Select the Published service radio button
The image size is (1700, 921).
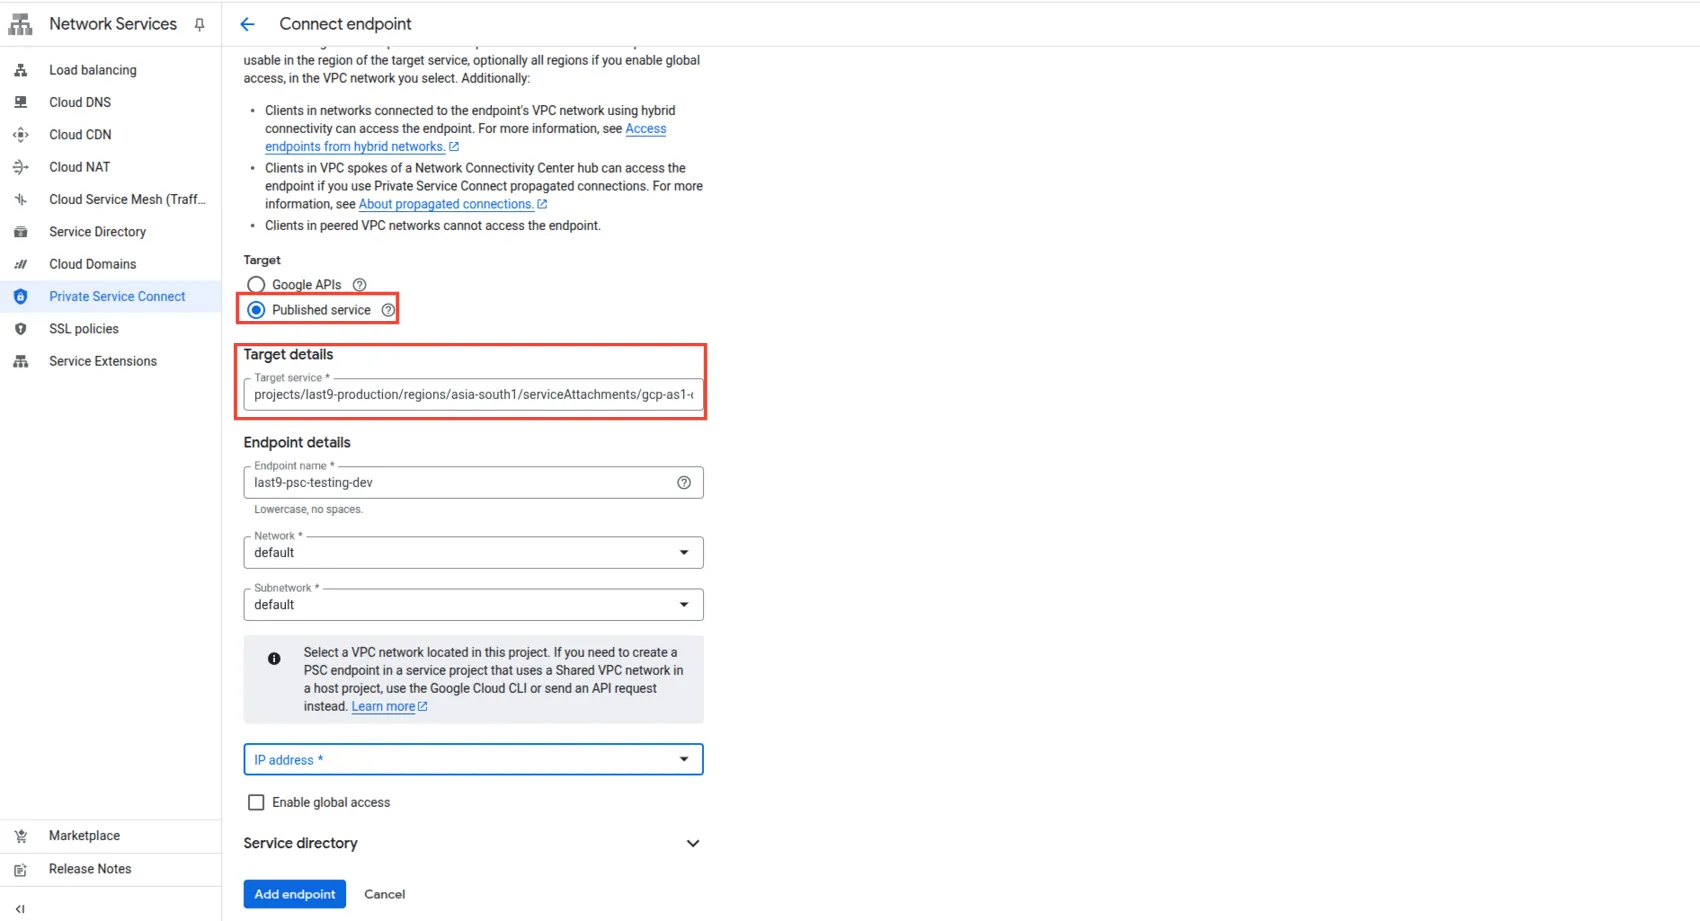click(x=256, y=310)
